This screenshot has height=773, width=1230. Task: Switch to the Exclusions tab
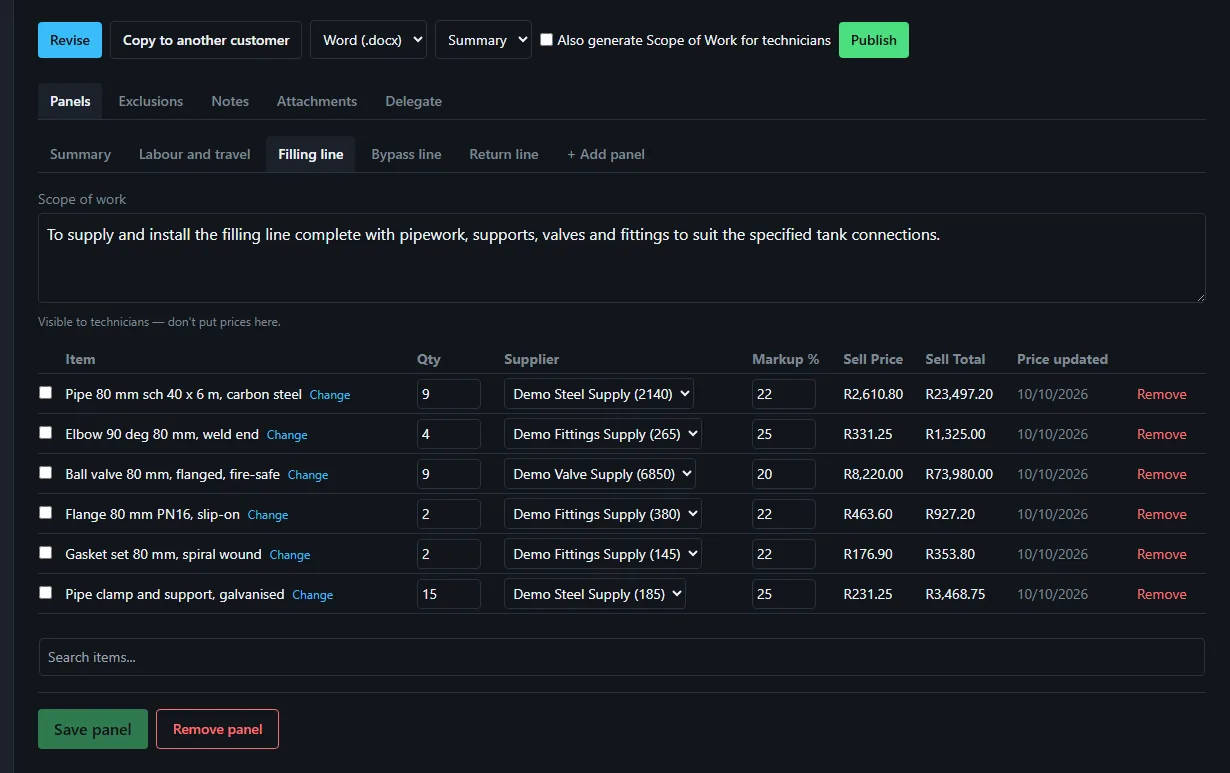[x=151, y=101]
